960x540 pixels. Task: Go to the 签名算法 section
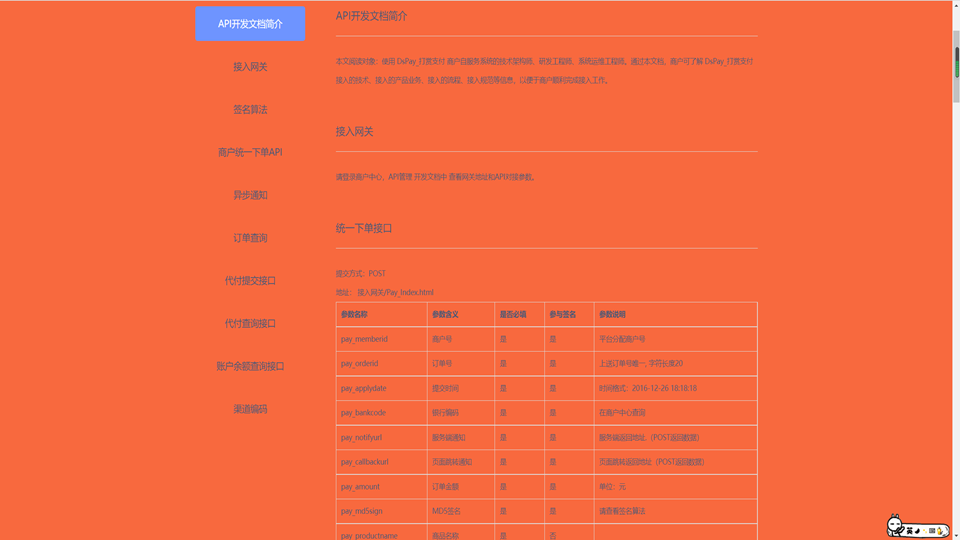coord(250,110)
